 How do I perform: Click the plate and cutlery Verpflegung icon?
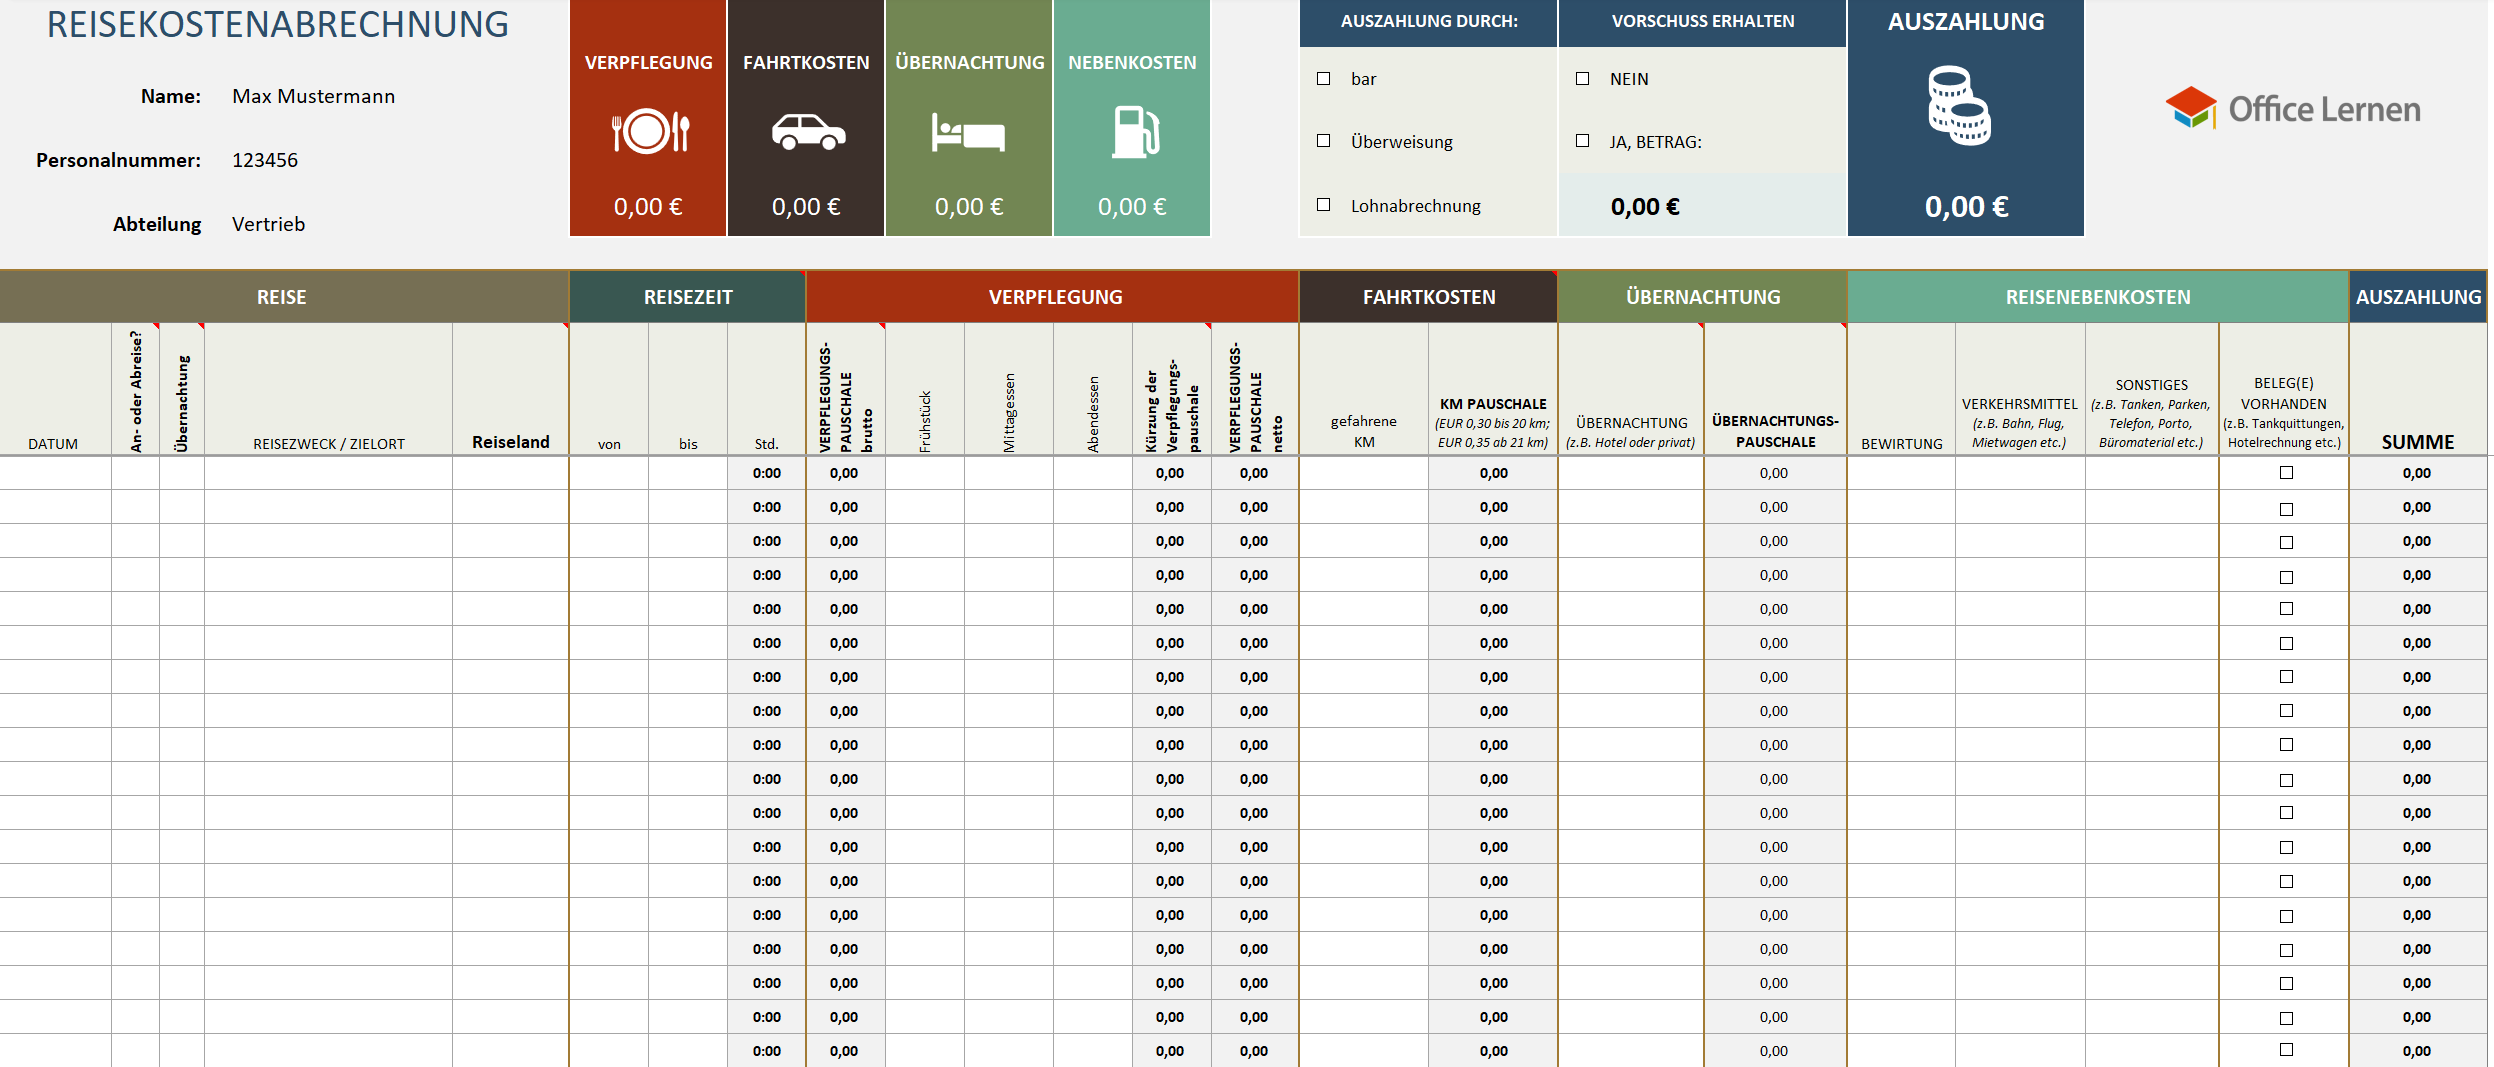pos(650,131)
